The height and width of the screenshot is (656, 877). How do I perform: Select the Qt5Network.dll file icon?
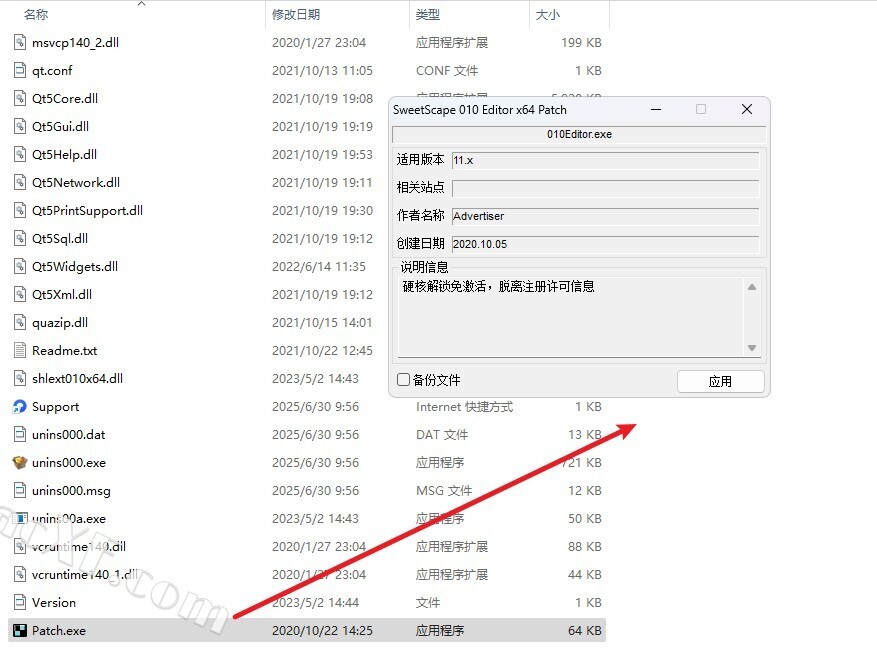(x=20, y=182)
